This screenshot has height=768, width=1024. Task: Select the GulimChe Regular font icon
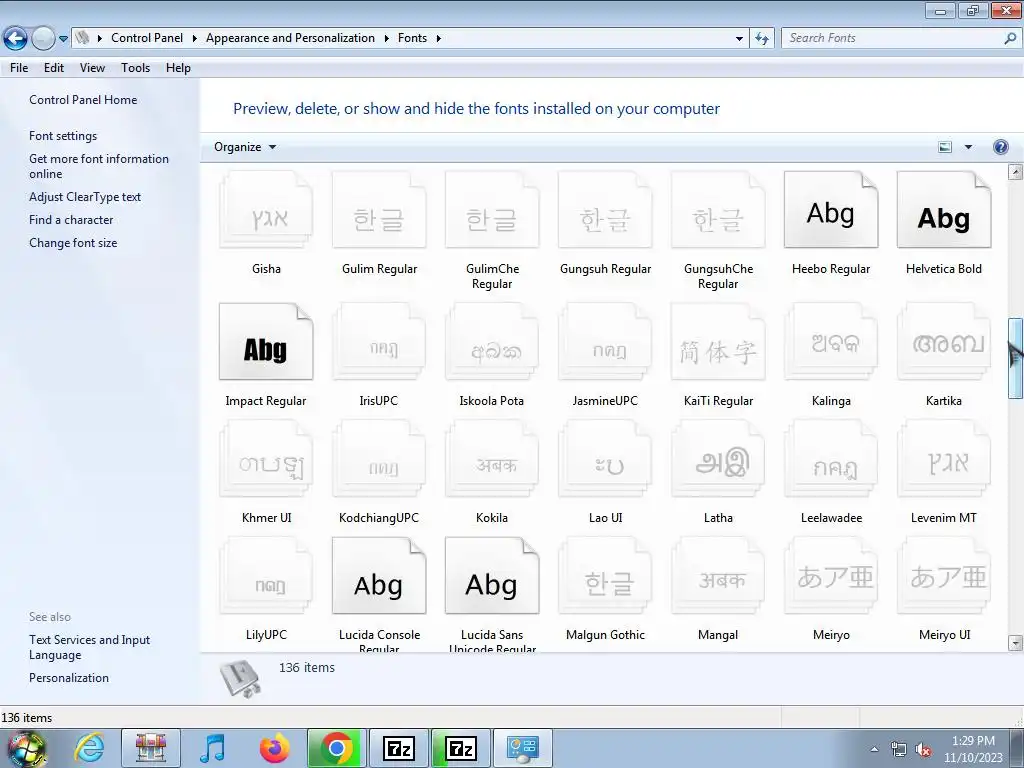click(492, 210)
